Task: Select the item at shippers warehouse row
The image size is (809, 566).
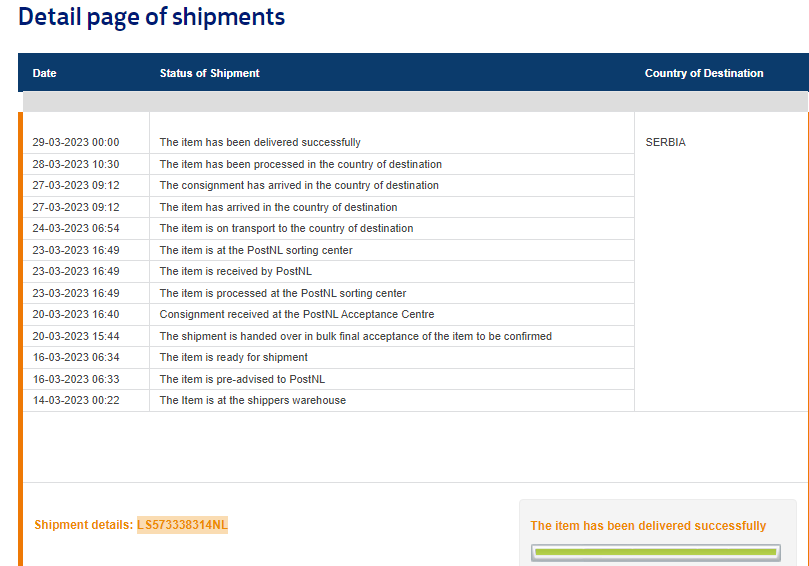Action: [x=253, y=400]
